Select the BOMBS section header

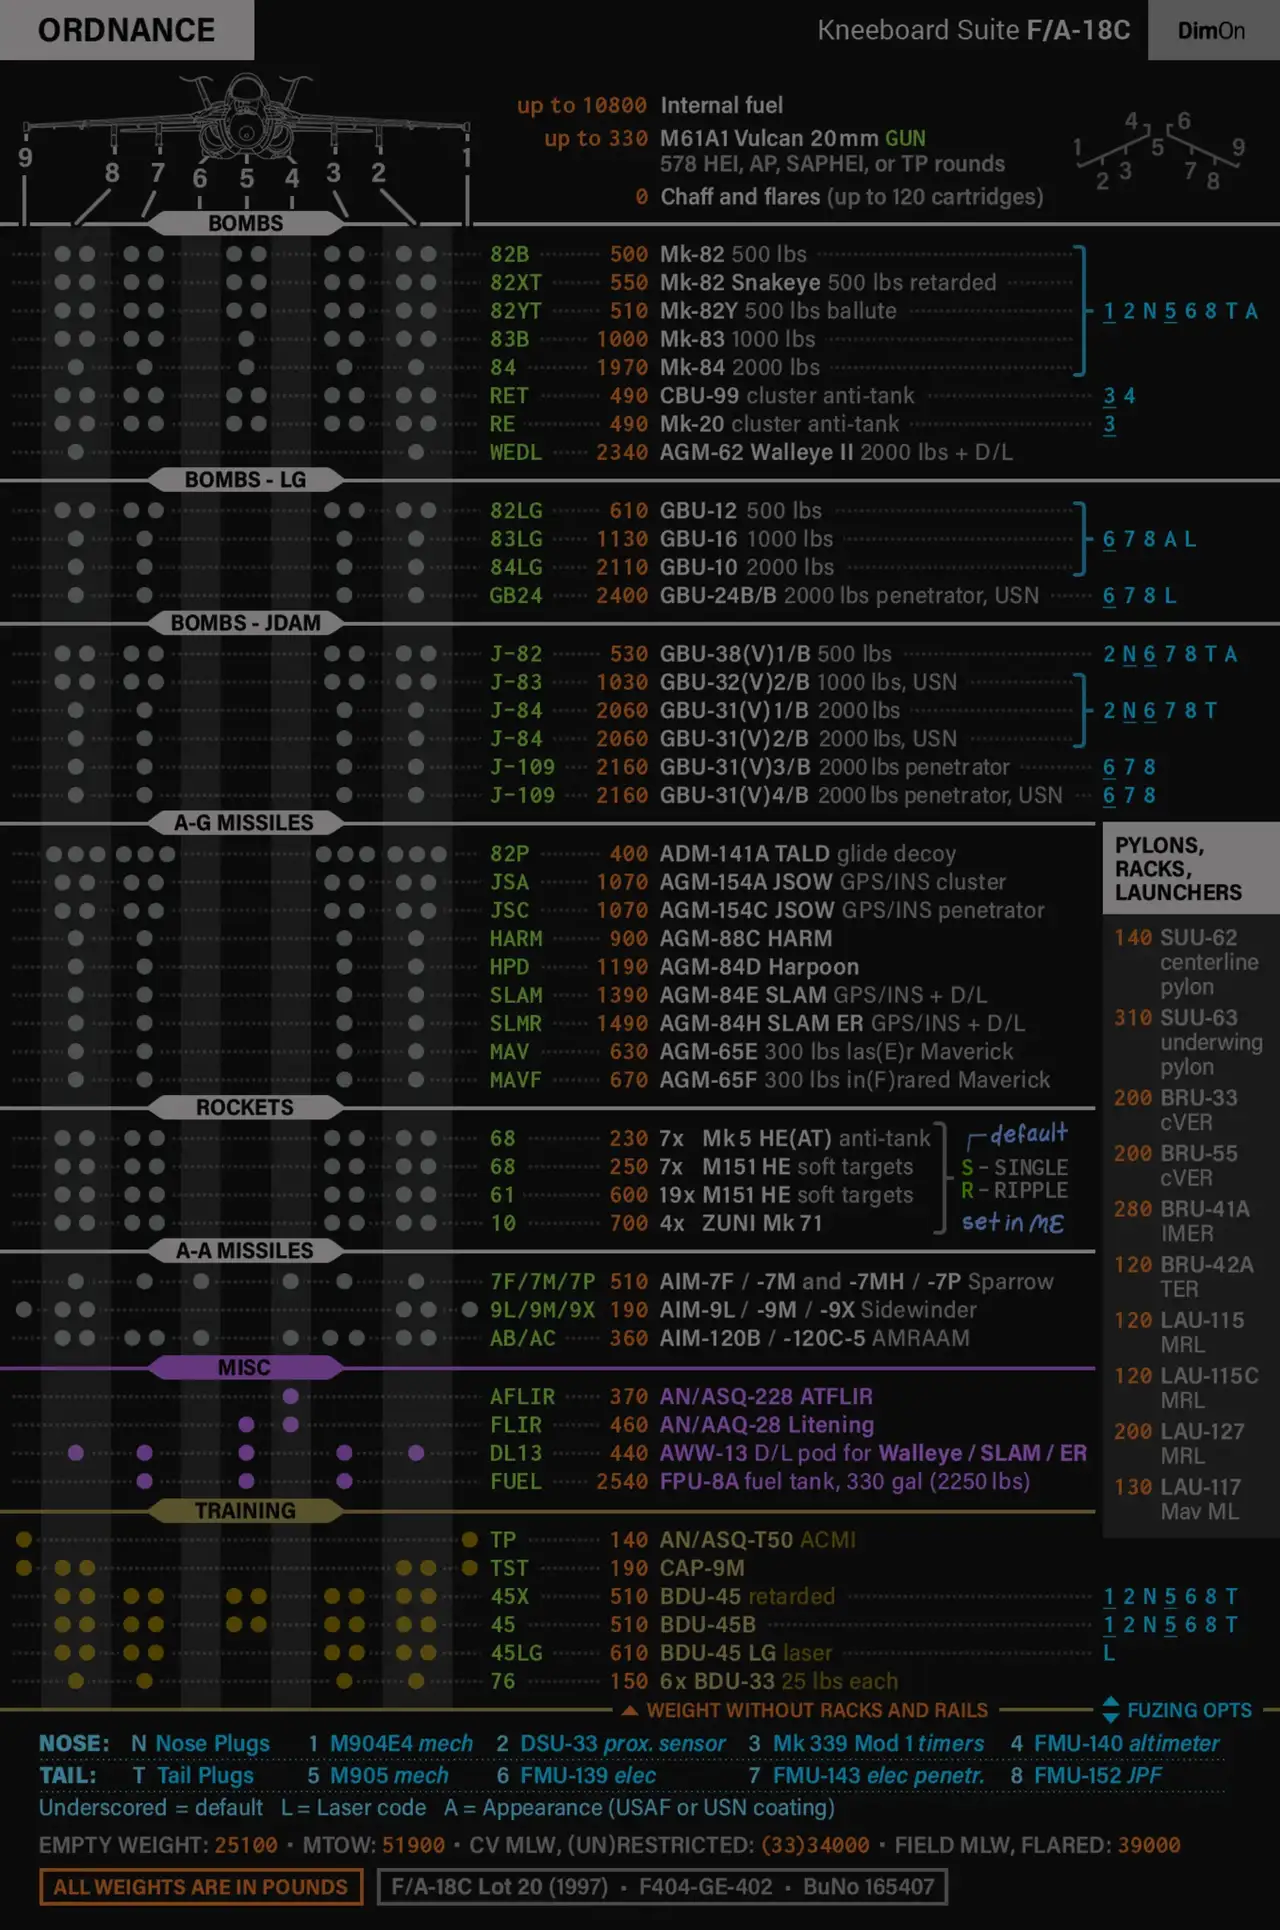pyautogui.click(x=245, y=223)
